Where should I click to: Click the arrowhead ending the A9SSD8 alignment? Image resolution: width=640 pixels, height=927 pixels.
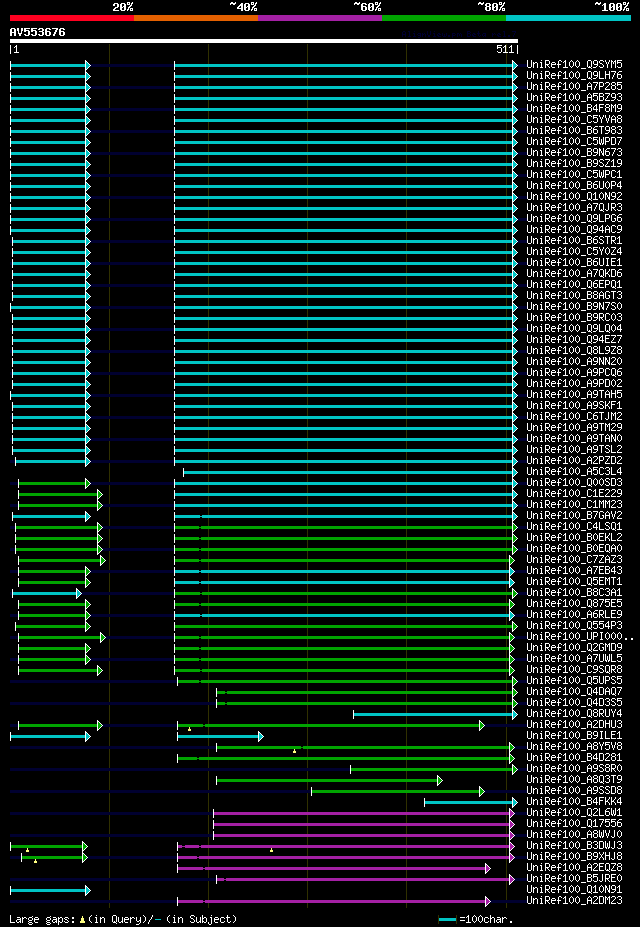click(482, 792)
